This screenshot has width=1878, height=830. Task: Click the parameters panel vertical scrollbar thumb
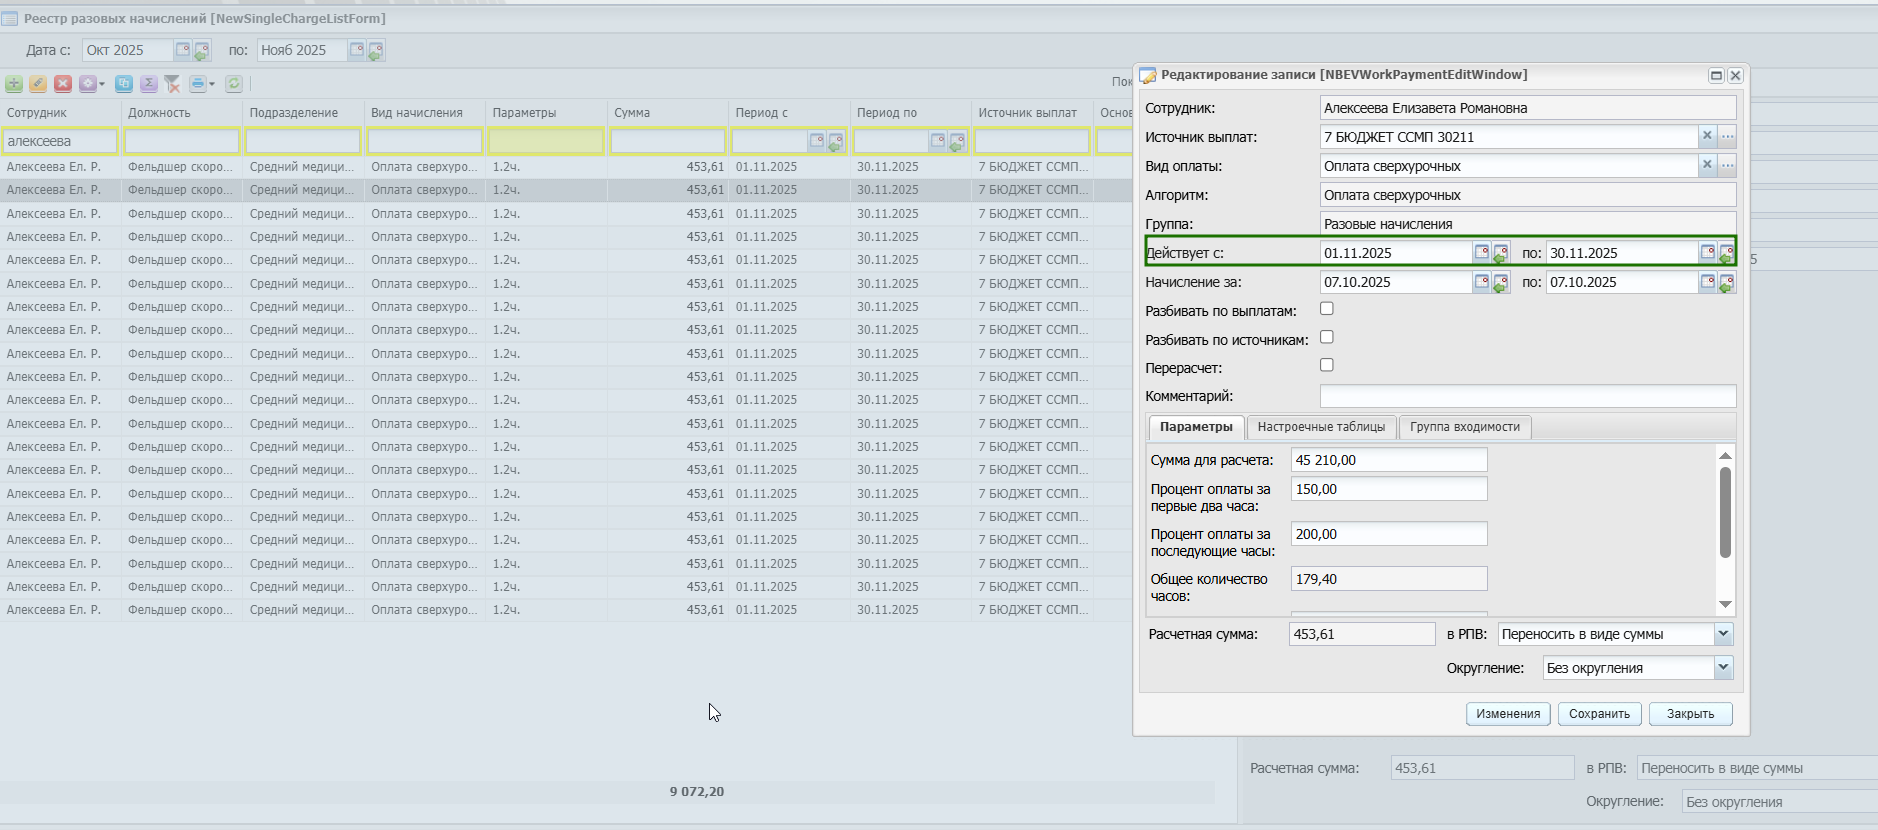coord(1725,512)
